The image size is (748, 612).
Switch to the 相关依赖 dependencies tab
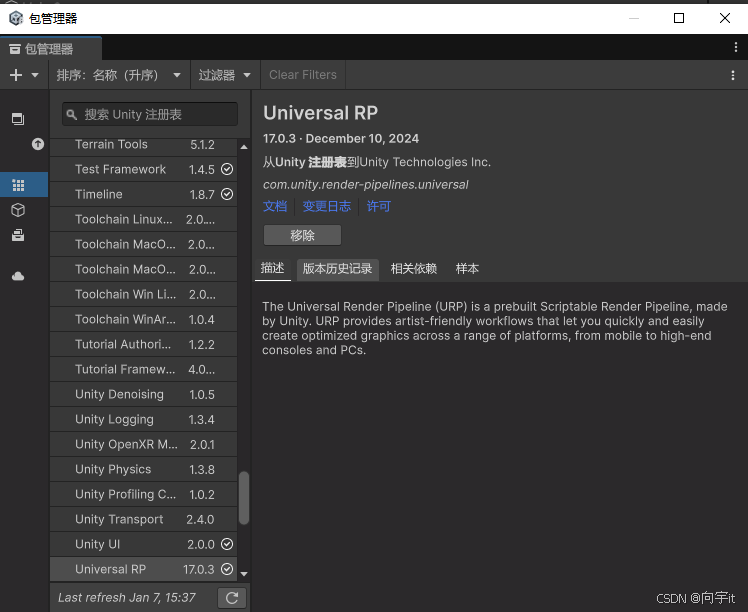414,269
